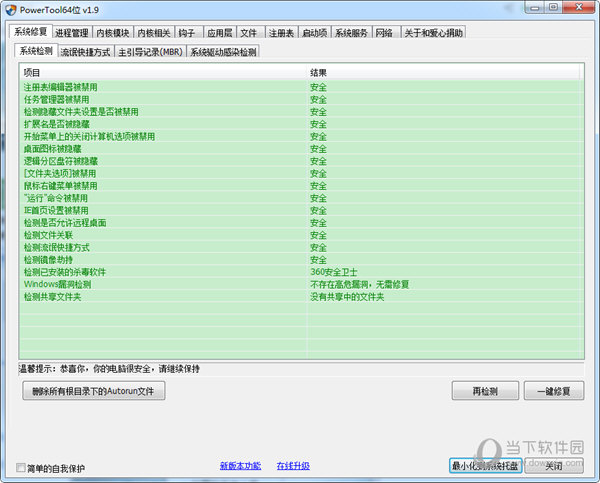
Task: Select the 扩展名是否被隐藏 row
Action: (x=302, y=124)
